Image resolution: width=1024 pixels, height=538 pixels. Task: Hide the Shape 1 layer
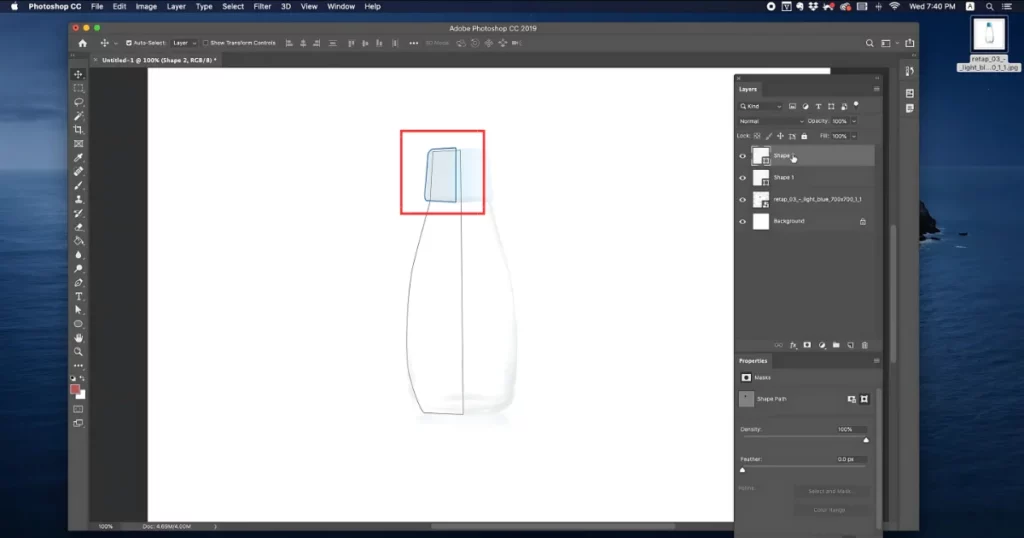743,178
